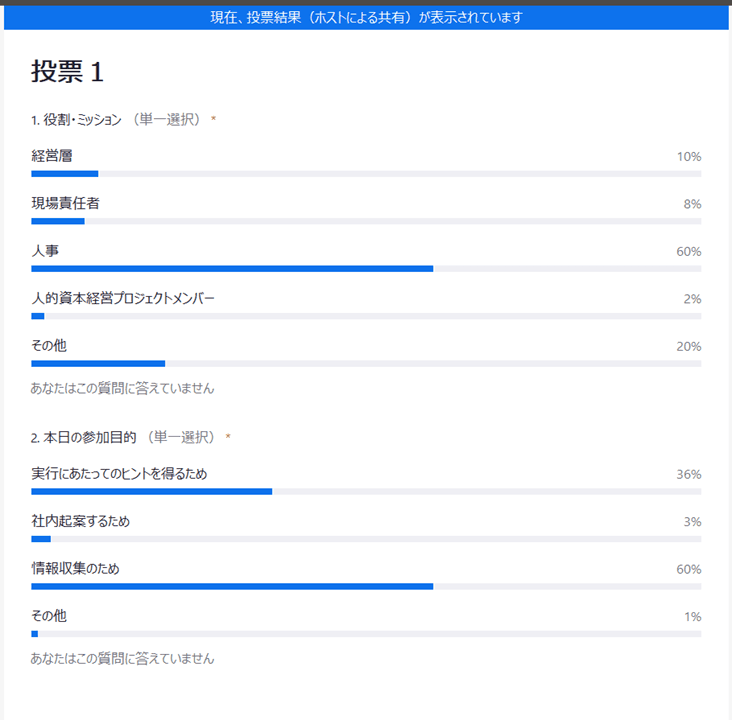Click the 投票 1 poll title
This screenshot has height=720, width=732.
tap(67, 72)
